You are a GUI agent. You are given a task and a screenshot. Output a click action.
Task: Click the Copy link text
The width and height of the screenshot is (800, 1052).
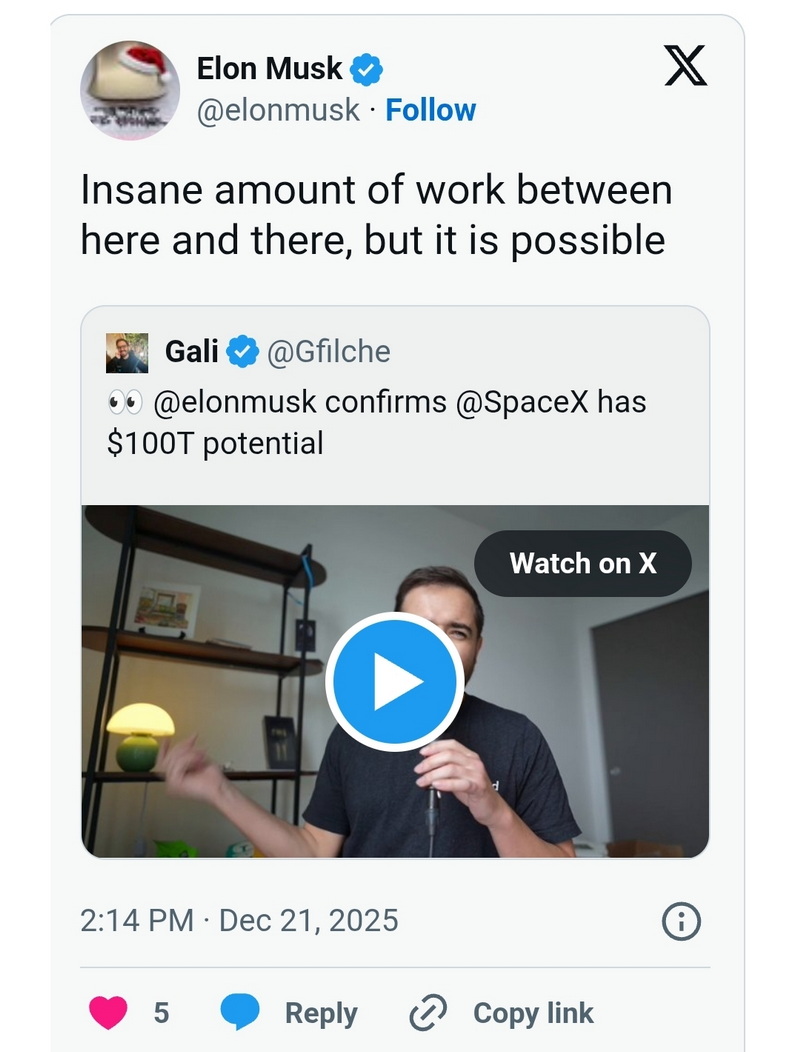(x=533, y=1013)
